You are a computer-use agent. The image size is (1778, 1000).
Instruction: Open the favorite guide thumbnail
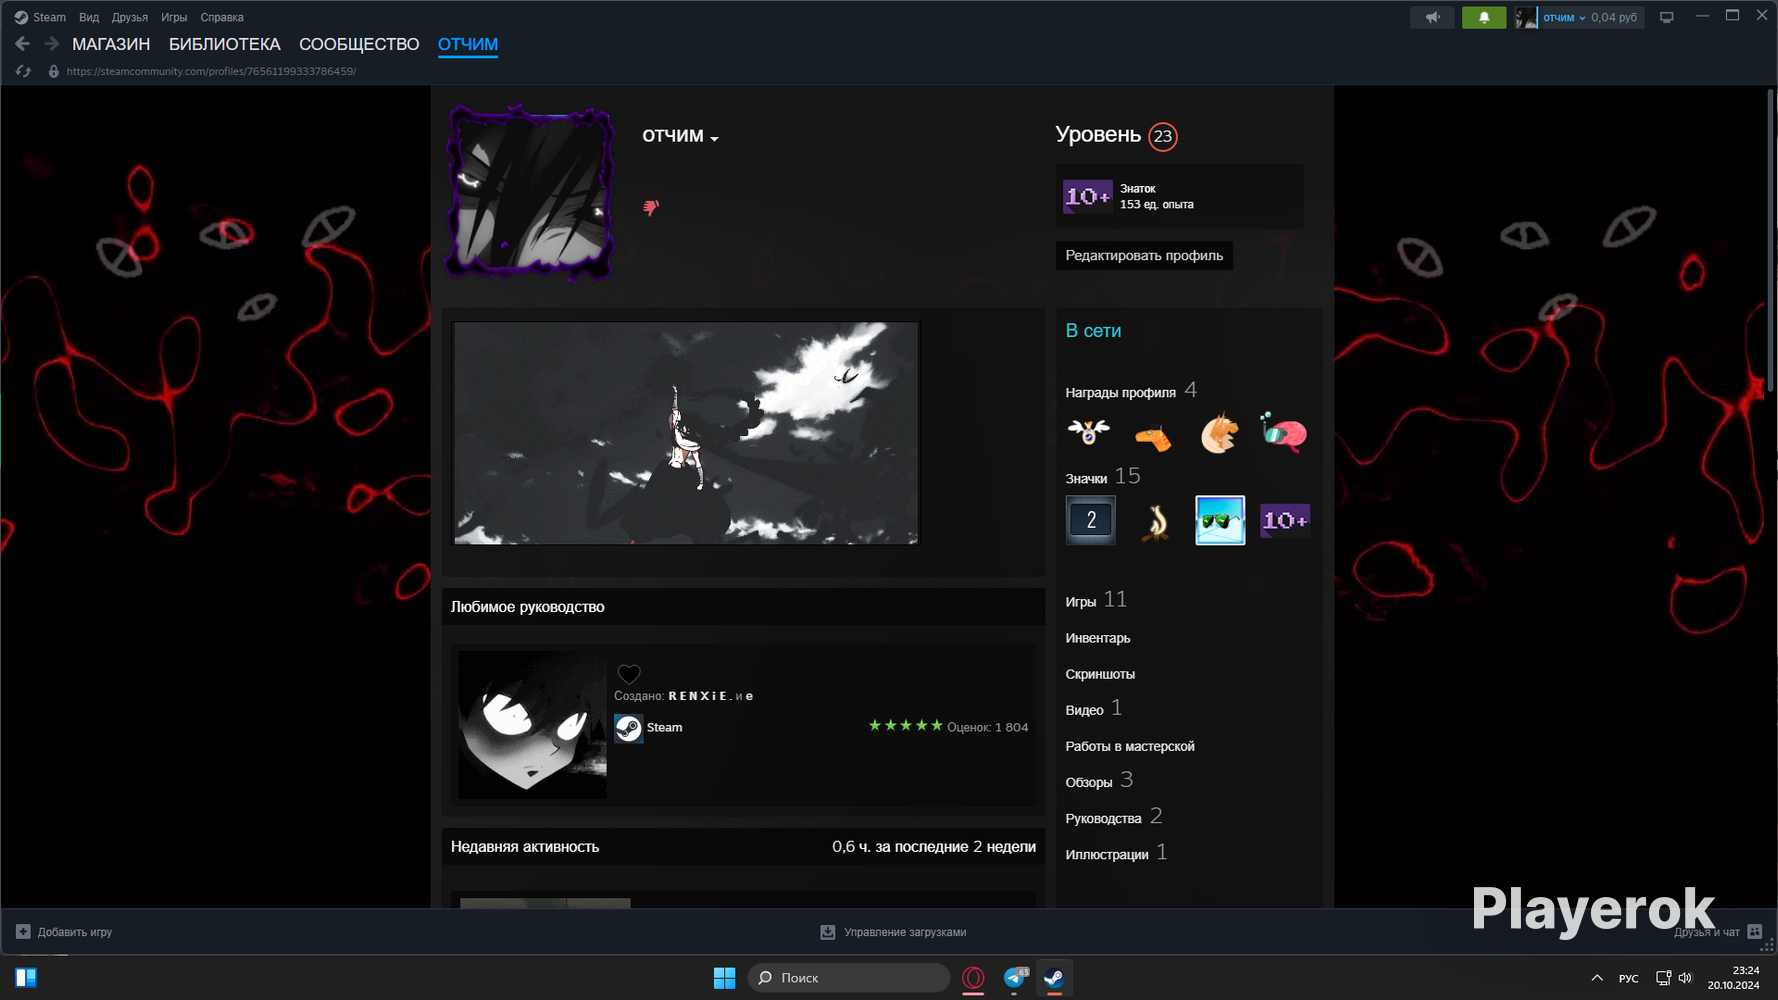532,725
